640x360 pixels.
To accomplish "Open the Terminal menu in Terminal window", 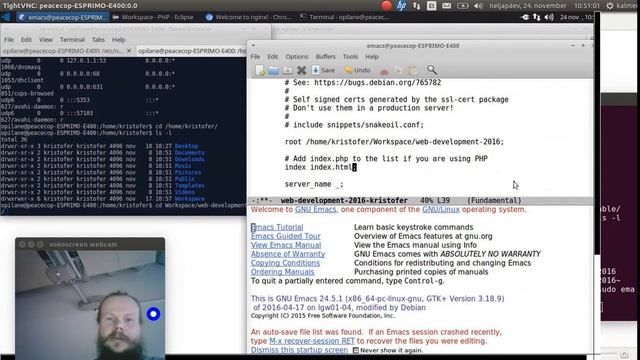I will 72,40.
